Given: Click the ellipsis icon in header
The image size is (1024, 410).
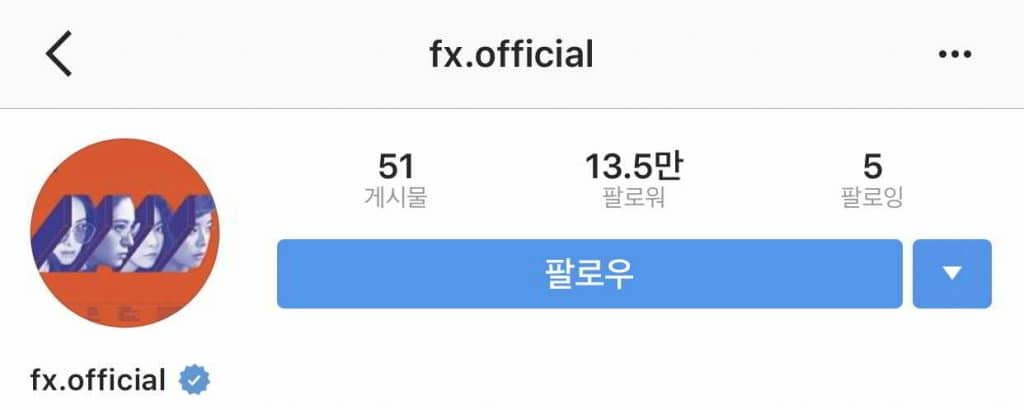Looking at the screenshot, I should click(955, 54).
